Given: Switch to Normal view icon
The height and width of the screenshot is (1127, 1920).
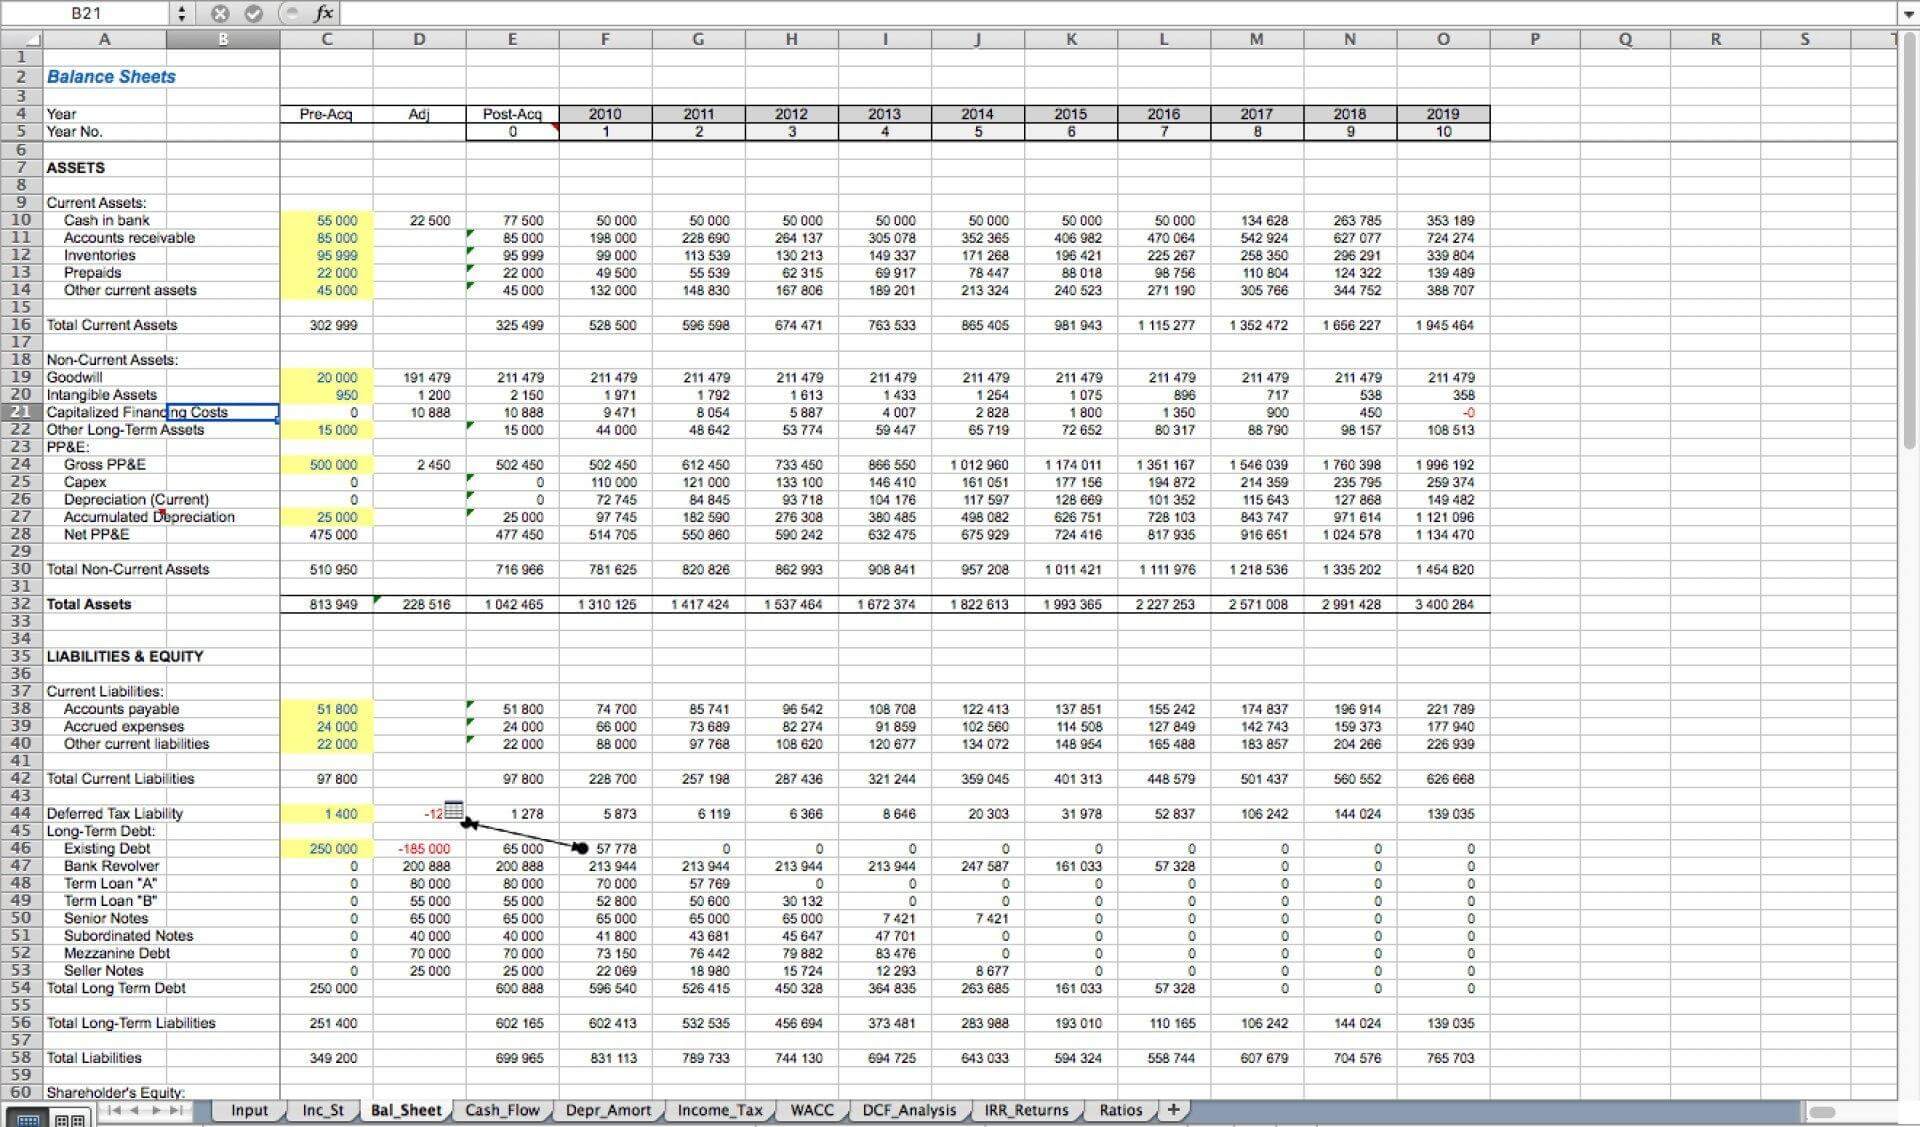Looking at the screenshot, I should [x=29, y=1119].
